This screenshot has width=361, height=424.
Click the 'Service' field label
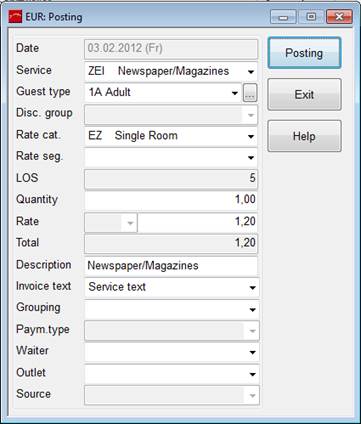(x=34, y=70)
